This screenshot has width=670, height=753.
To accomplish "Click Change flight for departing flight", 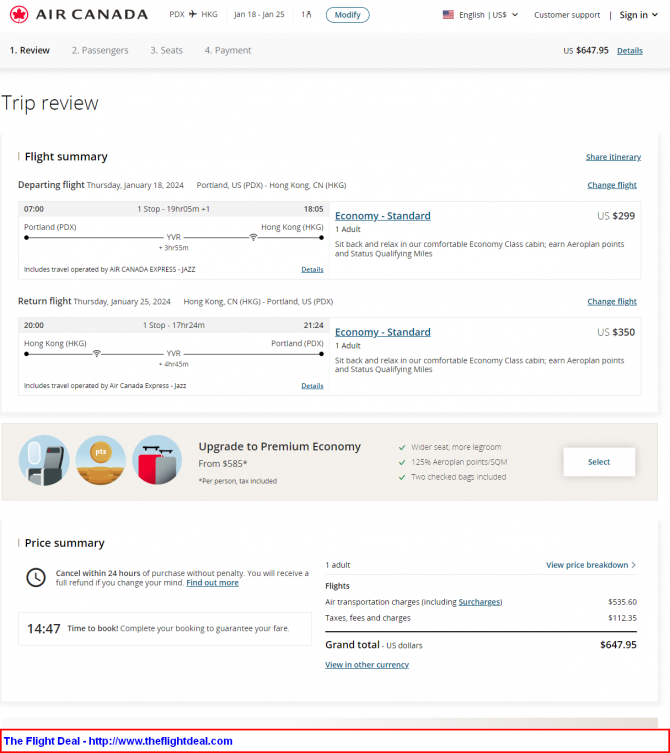I will click(x=612, y=185).
